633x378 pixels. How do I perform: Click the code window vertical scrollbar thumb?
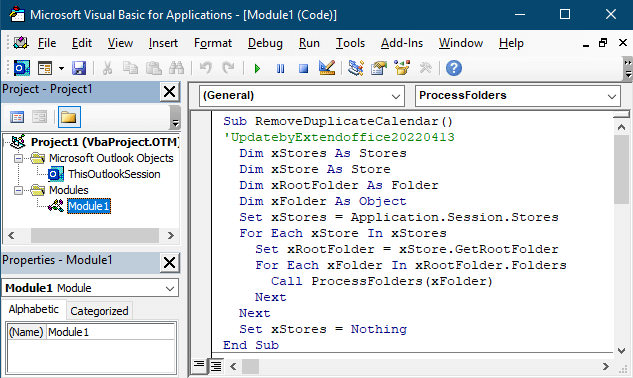pos(621,170)
